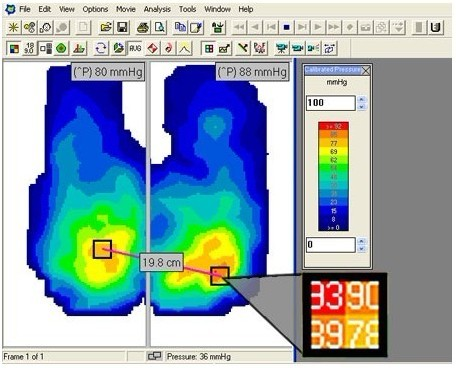Toggle the AUG averaging toolbar button

tap(135, 49)
